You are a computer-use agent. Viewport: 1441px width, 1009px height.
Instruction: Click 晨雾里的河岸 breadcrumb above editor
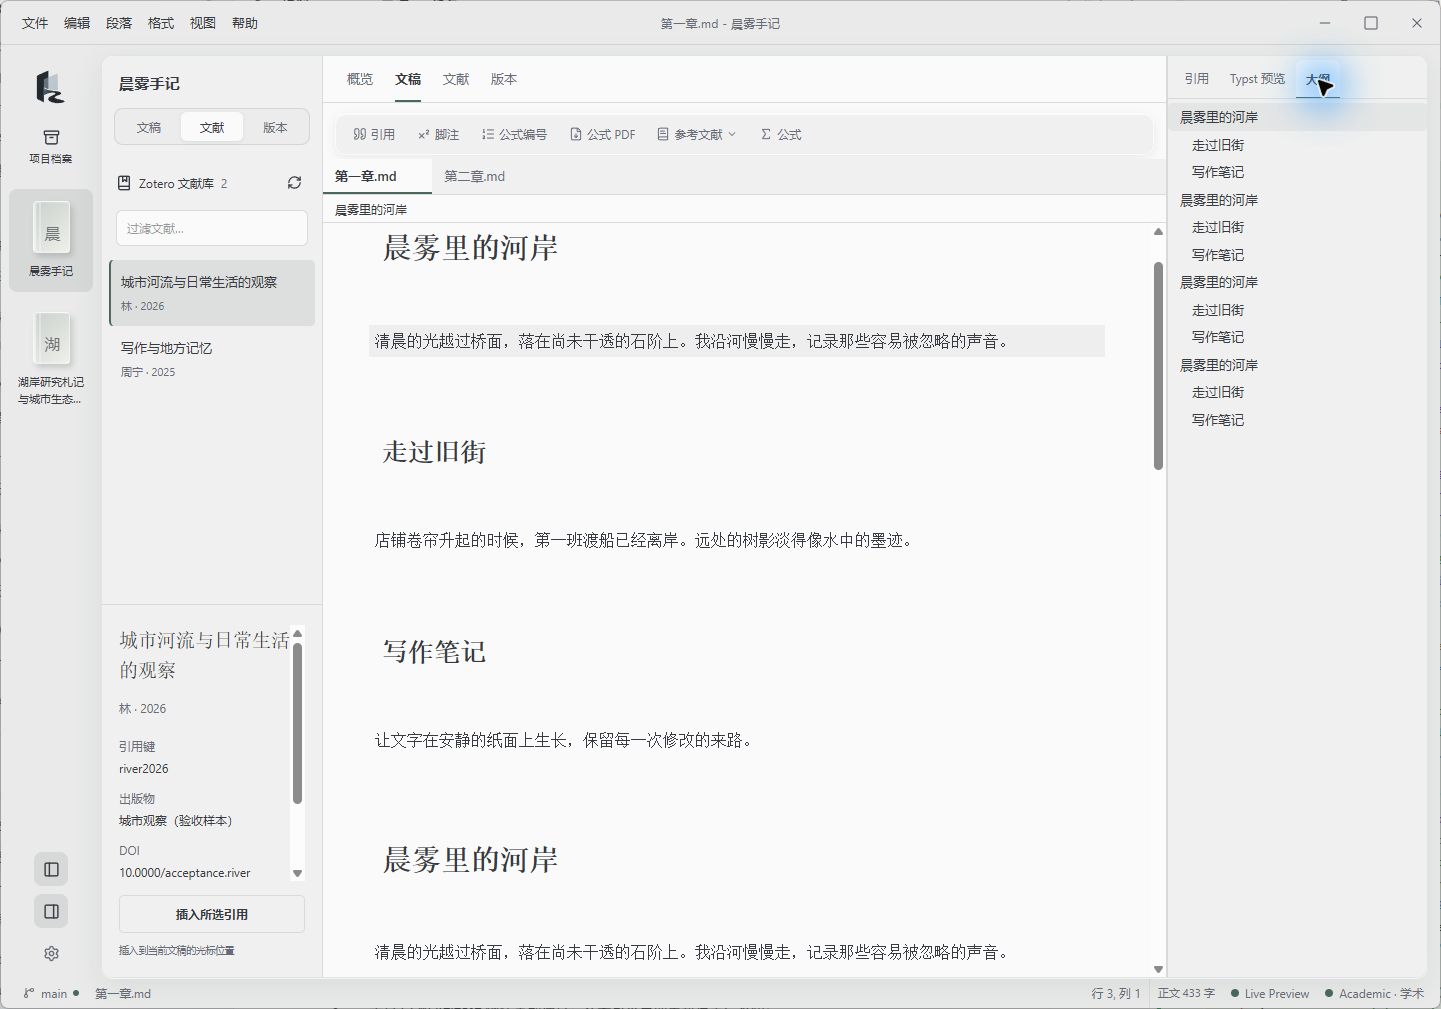pos(371,209)
